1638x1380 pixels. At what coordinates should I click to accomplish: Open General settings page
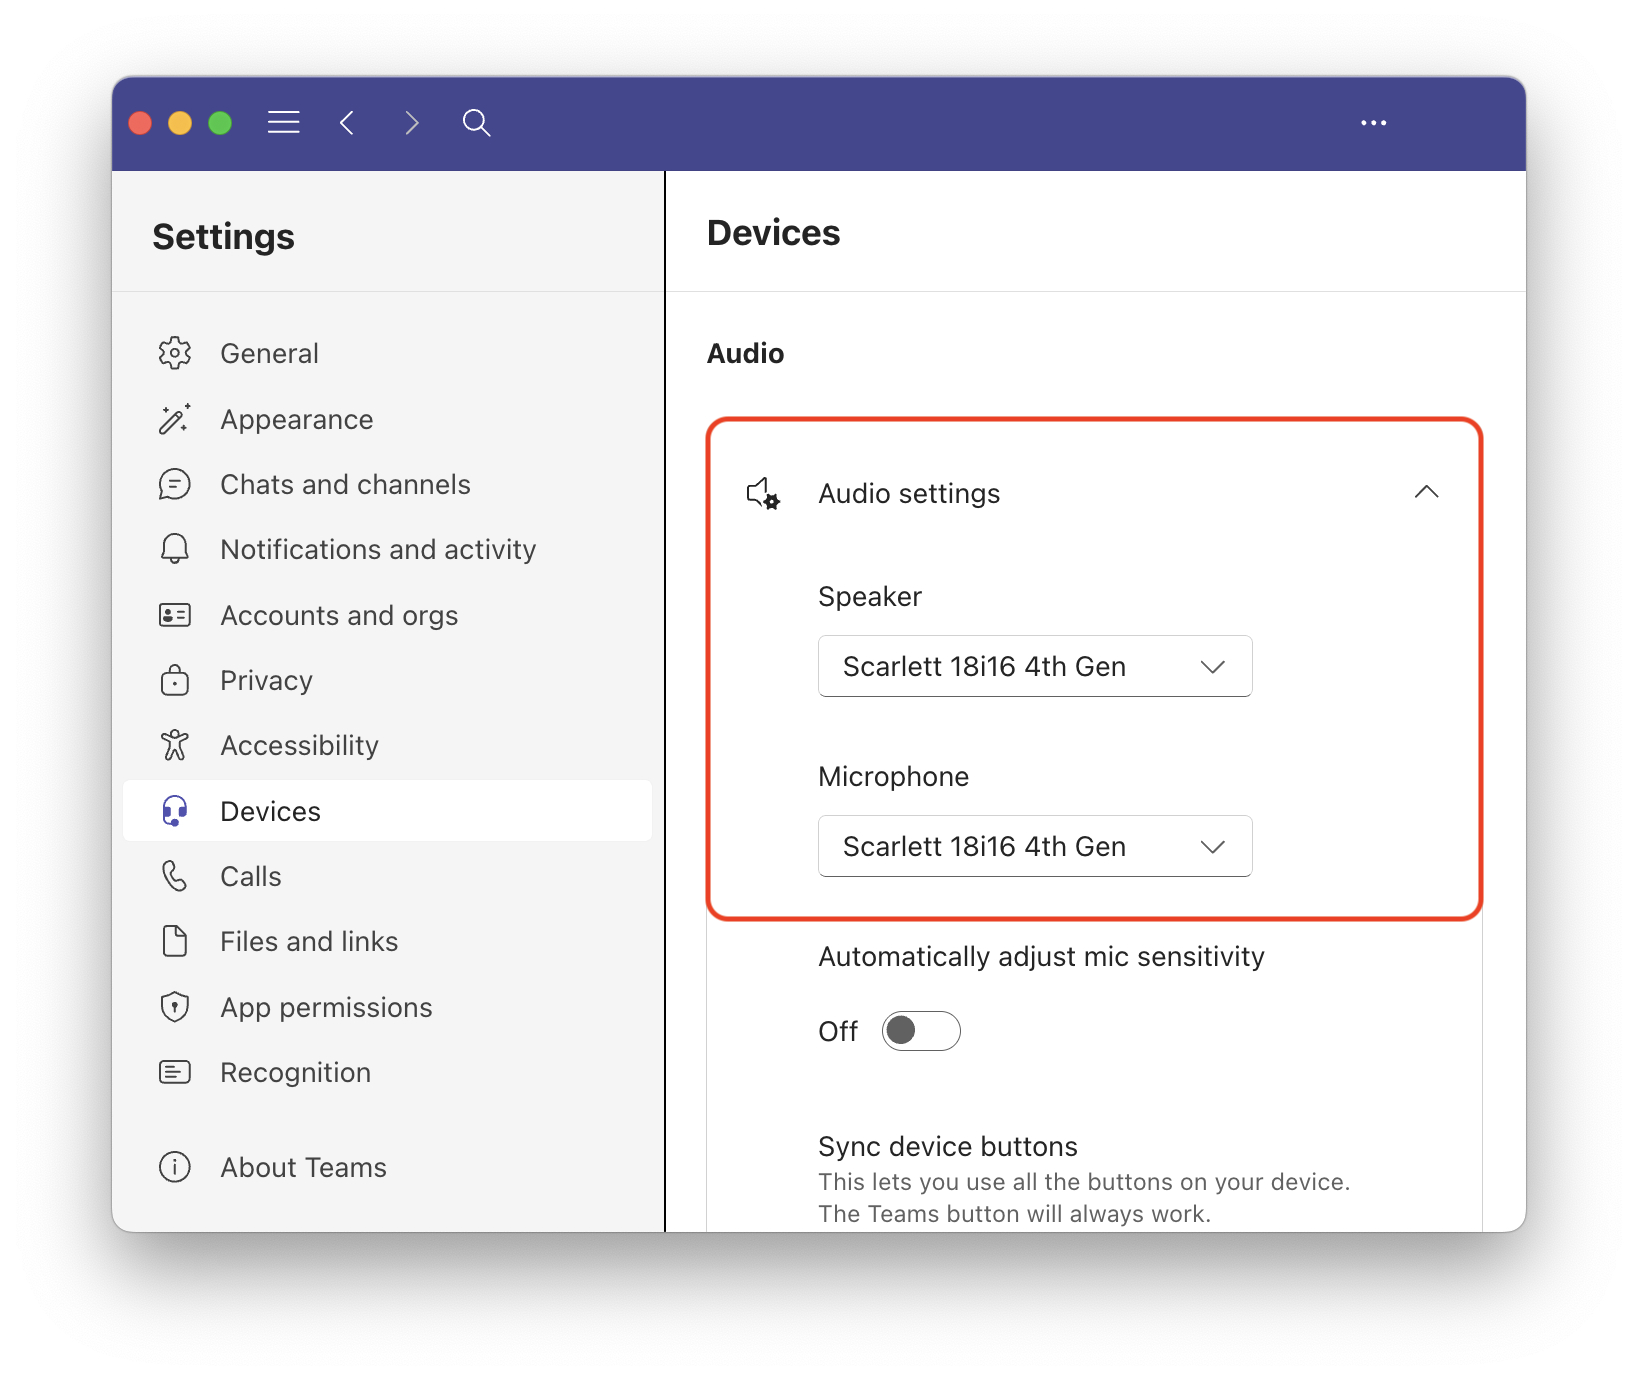coord(388,353)
